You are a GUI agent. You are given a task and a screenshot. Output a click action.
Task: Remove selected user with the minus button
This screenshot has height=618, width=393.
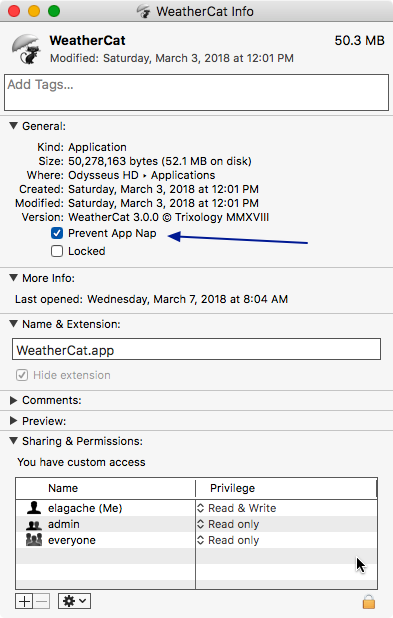point(41,601)
